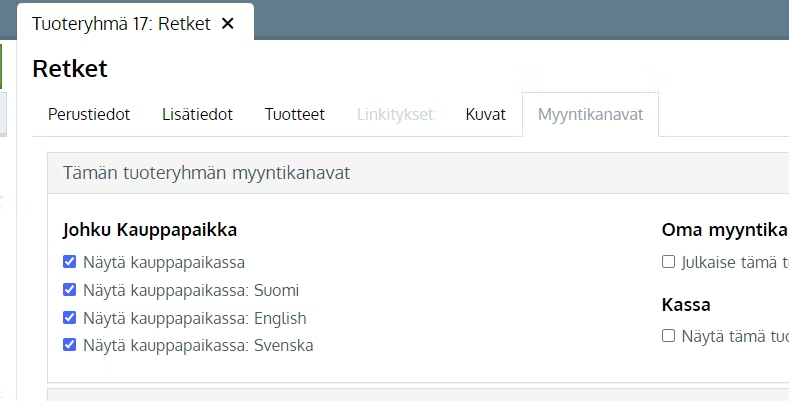Click the Kassa section heading
The width and height of the screenshot is (789, 401).
point(686,304)
